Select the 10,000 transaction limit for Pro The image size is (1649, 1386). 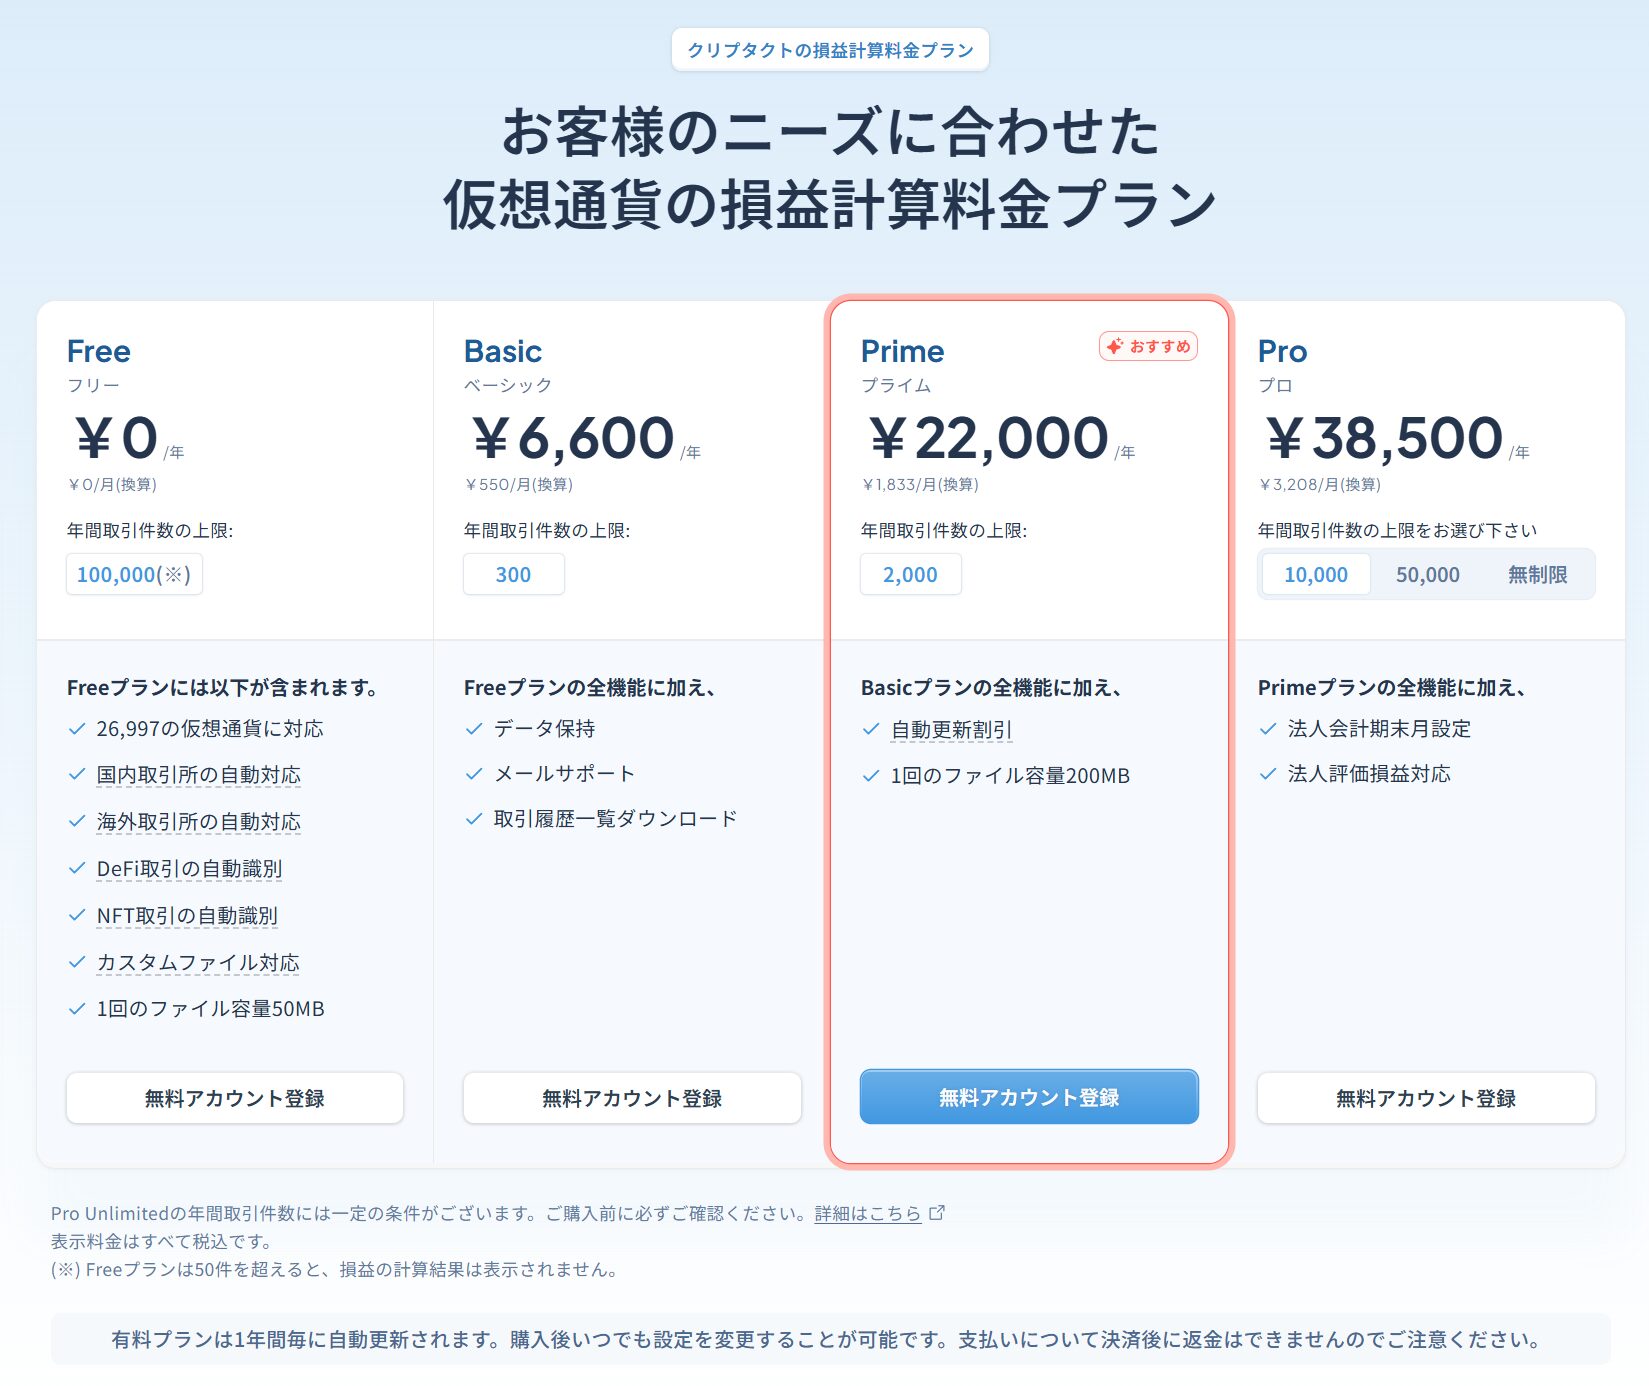tap(1315, 574)
